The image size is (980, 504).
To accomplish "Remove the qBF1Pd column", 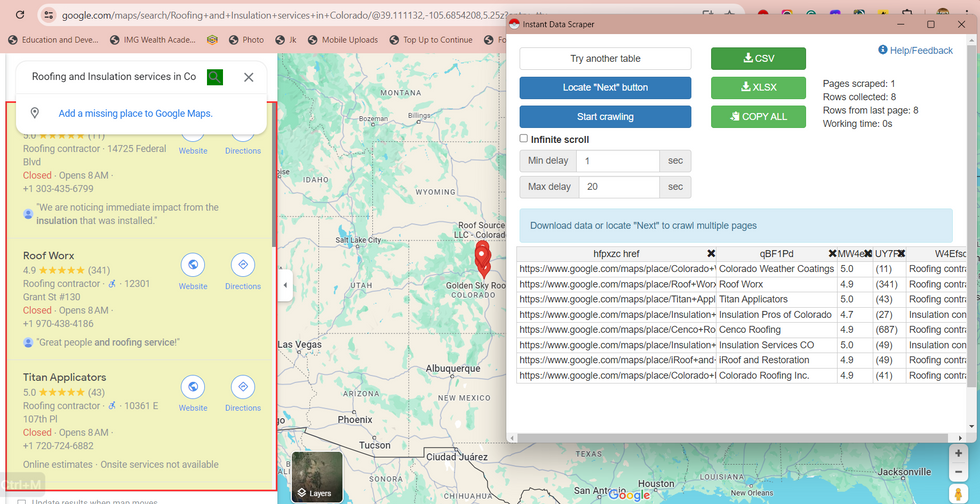I will click(832, 253).
